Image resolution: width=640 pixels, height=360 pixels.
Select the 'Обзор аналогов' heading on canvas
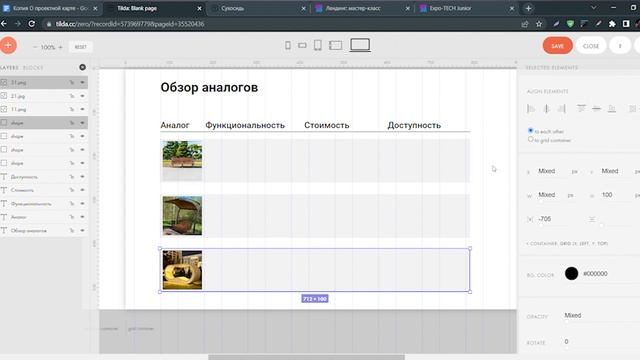pyautogui.click(x=209, y=87)
